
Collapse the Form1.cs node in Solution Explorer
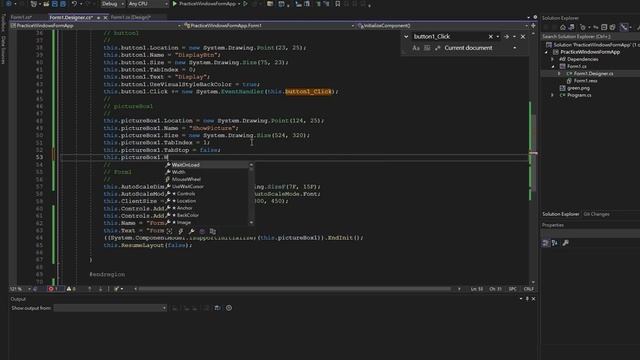tap(553, 66)
